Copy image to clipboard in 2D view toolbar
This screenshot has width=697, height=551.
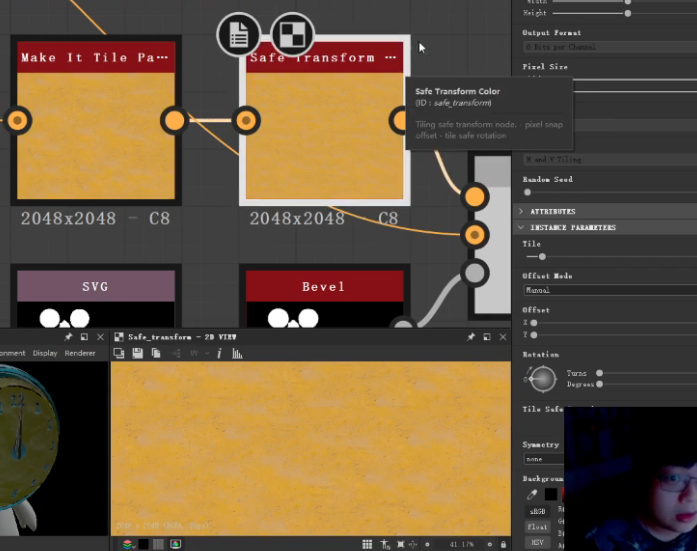click(x=119, y=353)
